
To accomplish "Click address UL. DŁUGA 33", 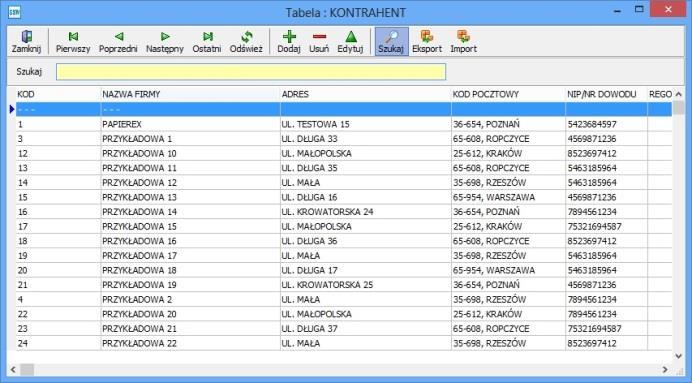I will click(309, 139).
